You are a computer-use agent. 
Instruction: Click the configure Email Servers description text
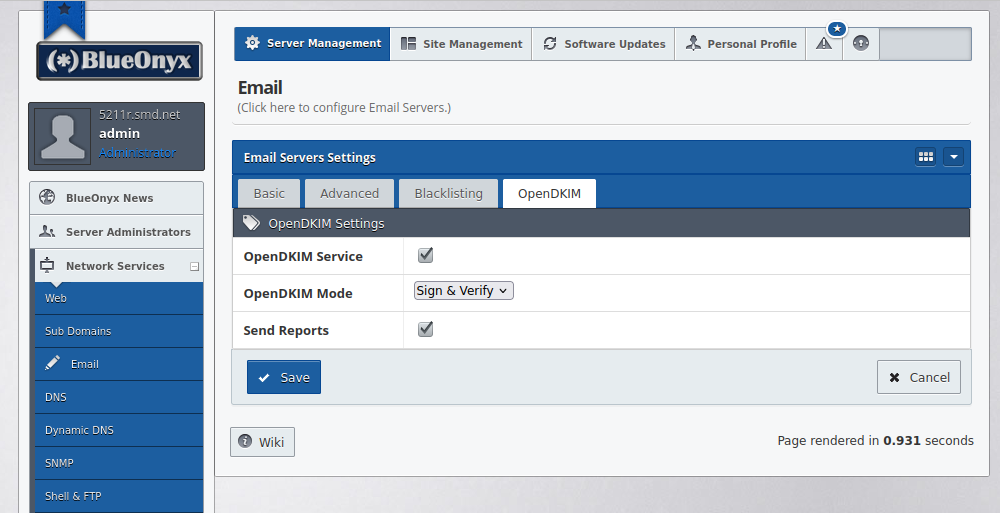click(x=344, y=108)
